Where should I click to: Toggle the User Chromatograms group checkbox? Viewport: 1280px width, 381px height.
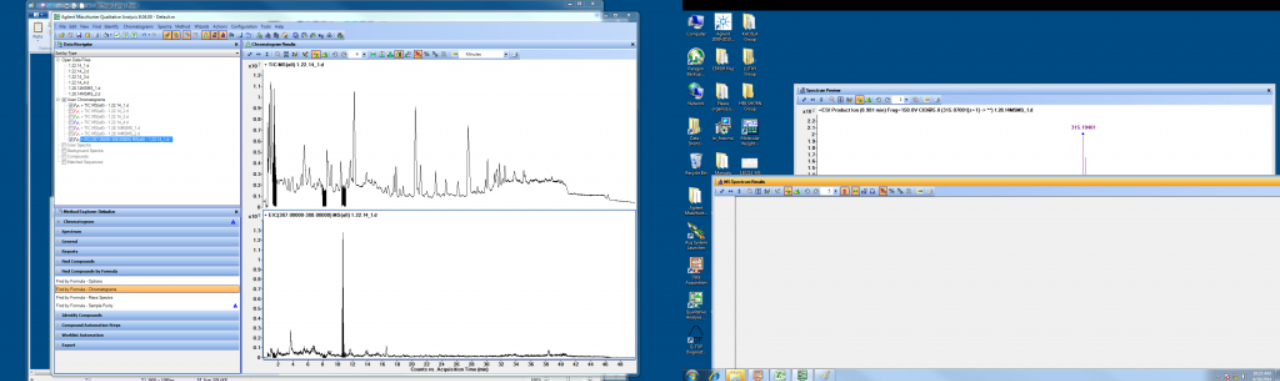[64, 100]
